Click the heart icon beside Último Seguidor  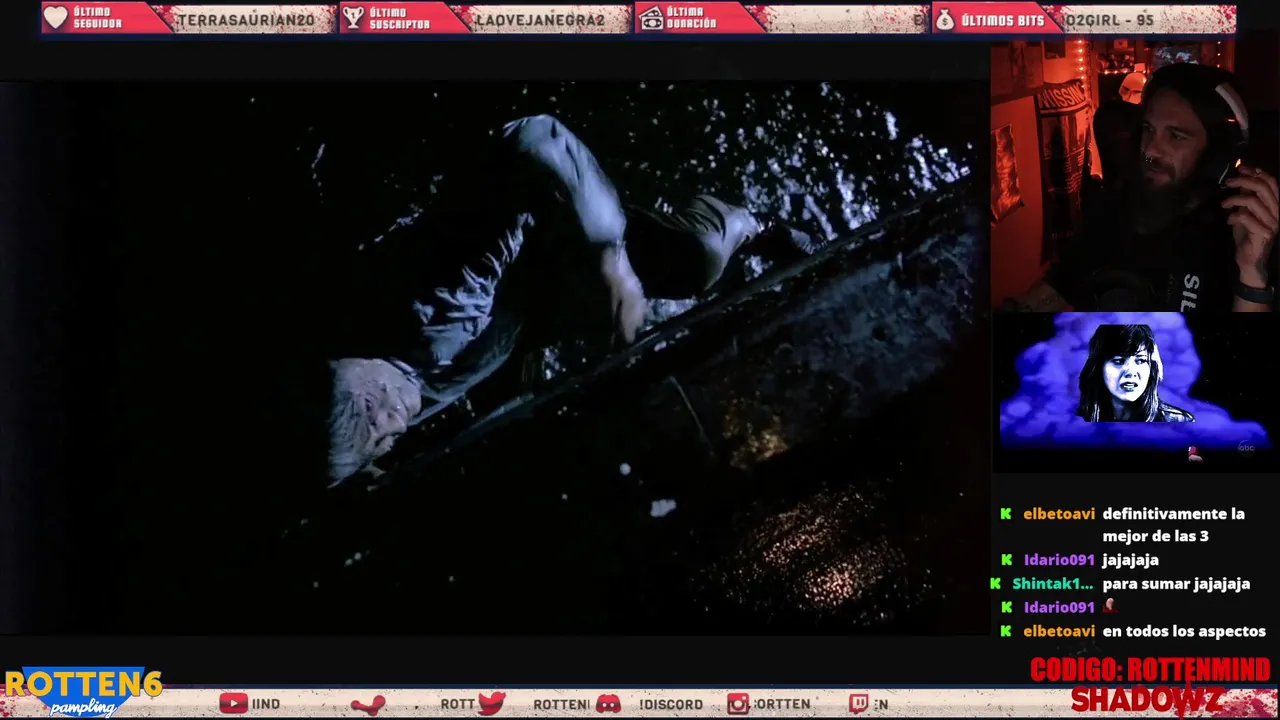coord(56,18)
